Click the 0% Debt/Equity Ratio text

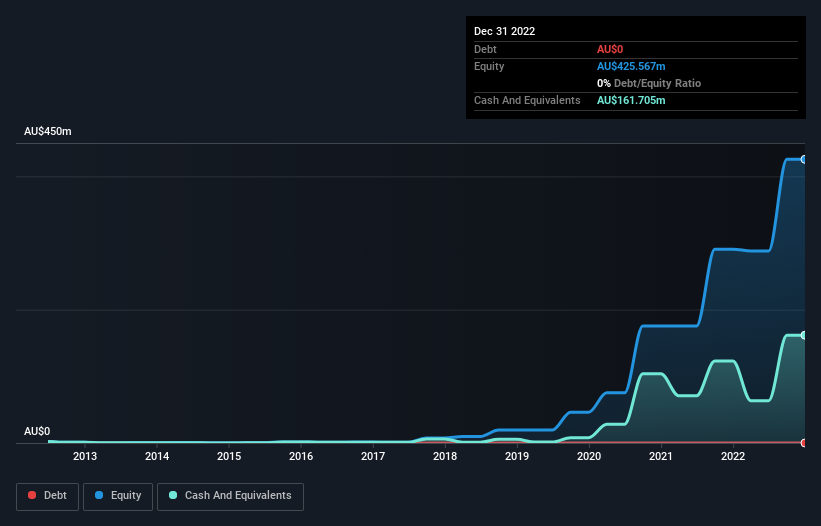click(649, 83)
